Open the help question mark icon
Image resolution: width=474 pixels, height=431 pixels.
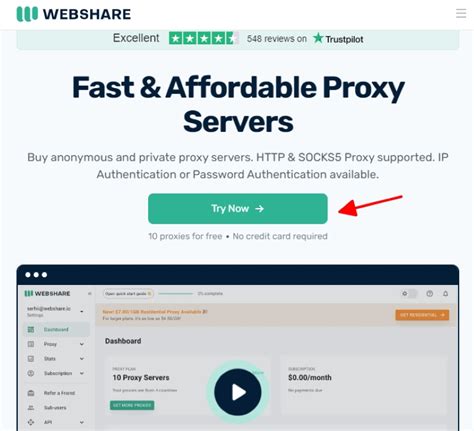(x=430, y=294)
